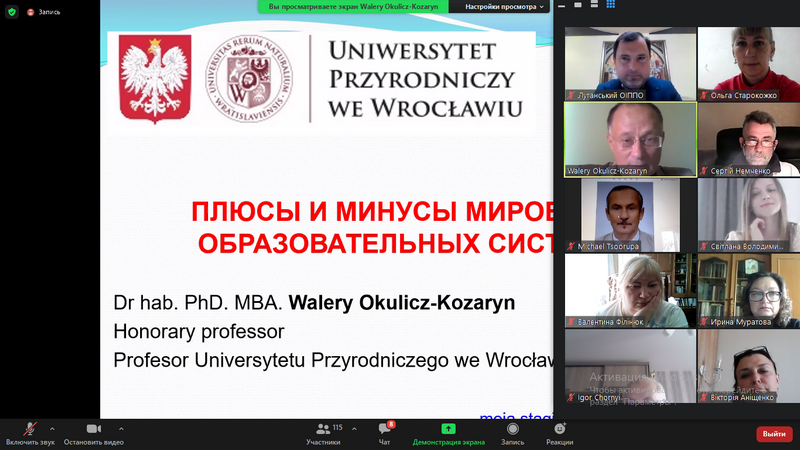Stop camera with Остановить видео button
The width and height of the screenshot is (800, 450).
93,434
